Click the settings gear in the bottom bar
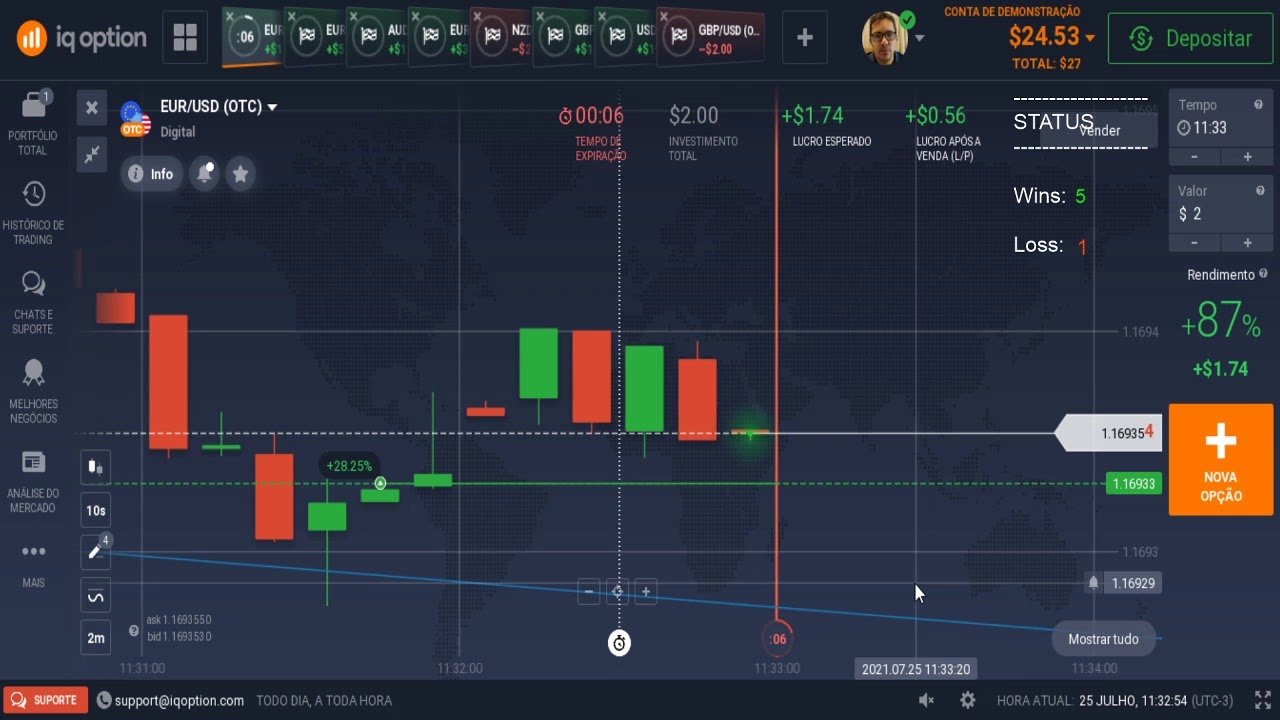 [x=966, y=700]
